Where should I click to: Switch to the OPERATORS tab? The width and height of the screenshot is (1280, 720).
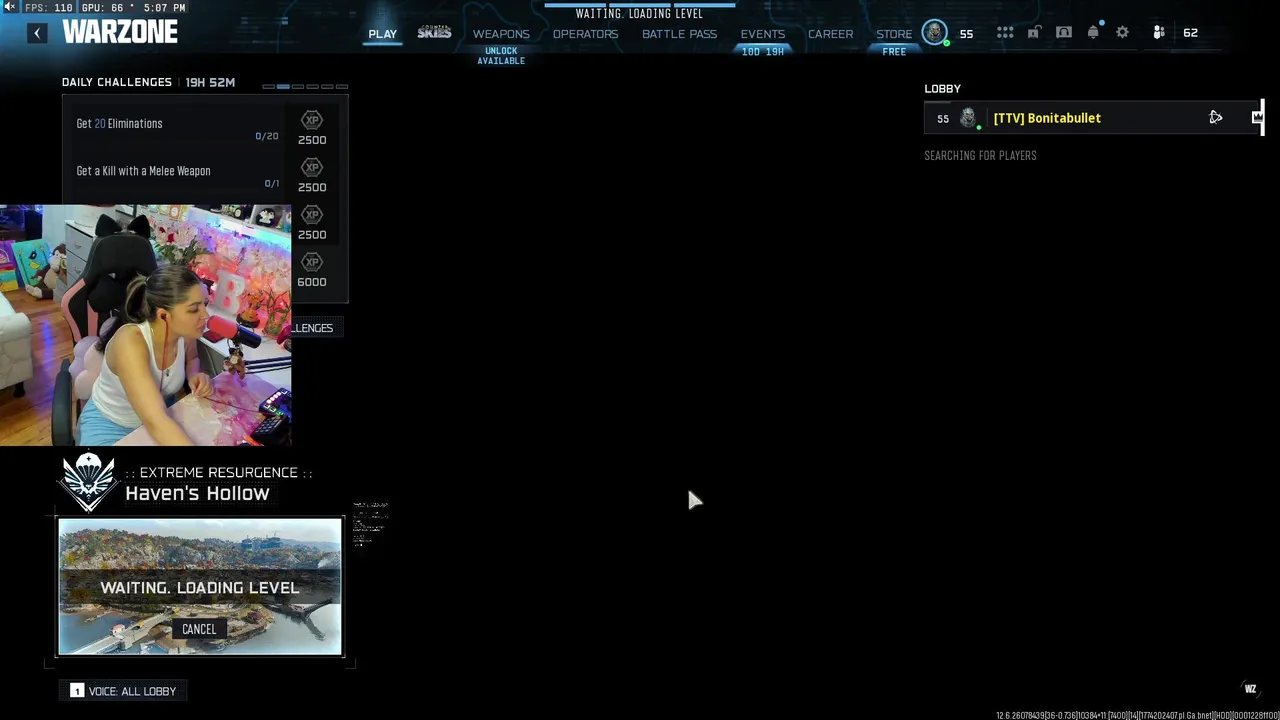click(x=585, y=34)
